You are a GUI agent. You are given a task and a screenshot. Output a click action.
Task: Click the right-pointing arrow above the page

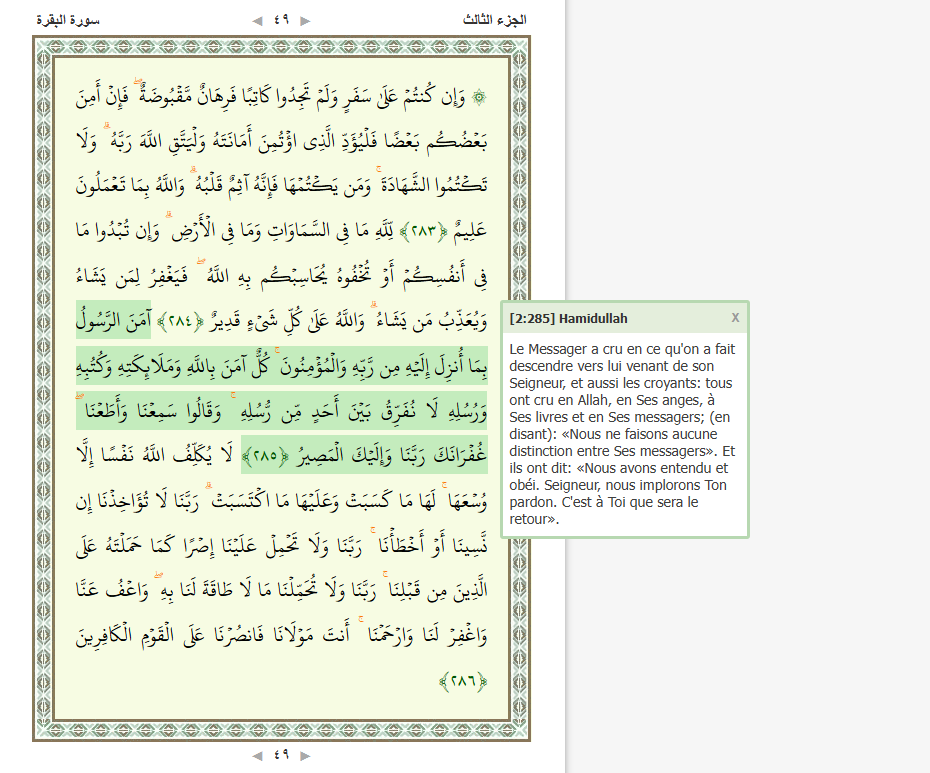(305, 21)
